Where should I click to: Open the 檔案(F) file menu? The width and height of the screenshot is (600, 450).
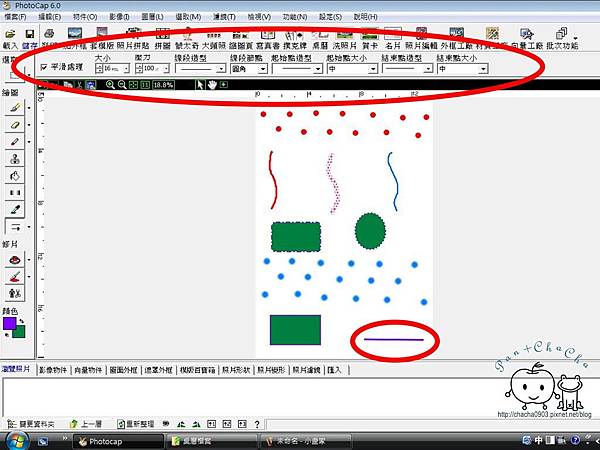coord(15,17)
